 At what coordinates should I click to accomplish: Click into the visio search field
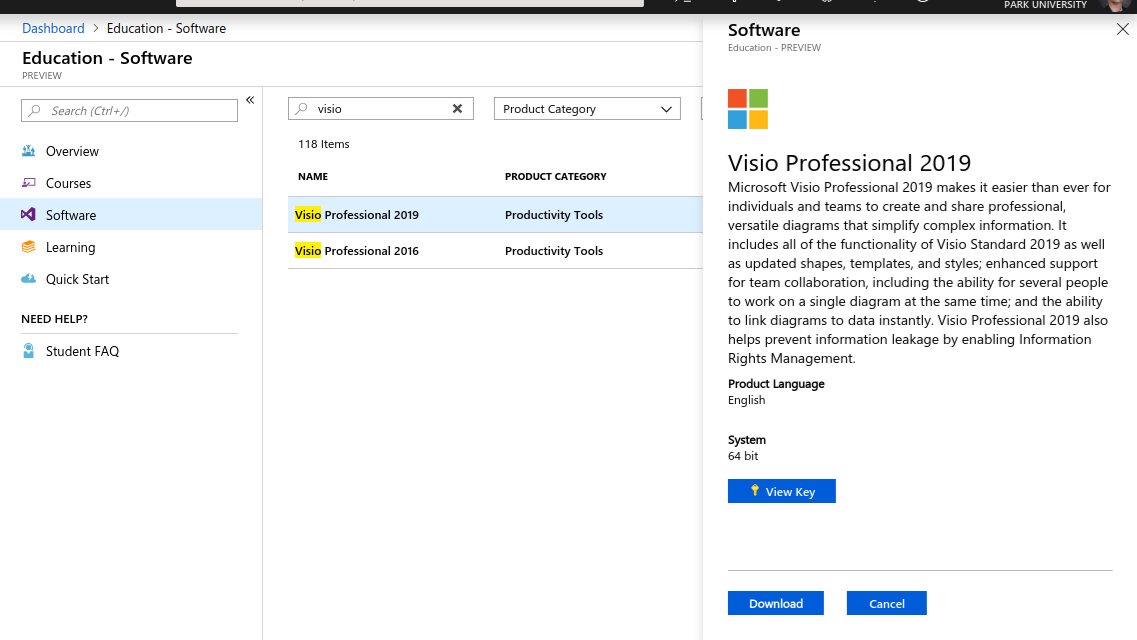[381, 109]
